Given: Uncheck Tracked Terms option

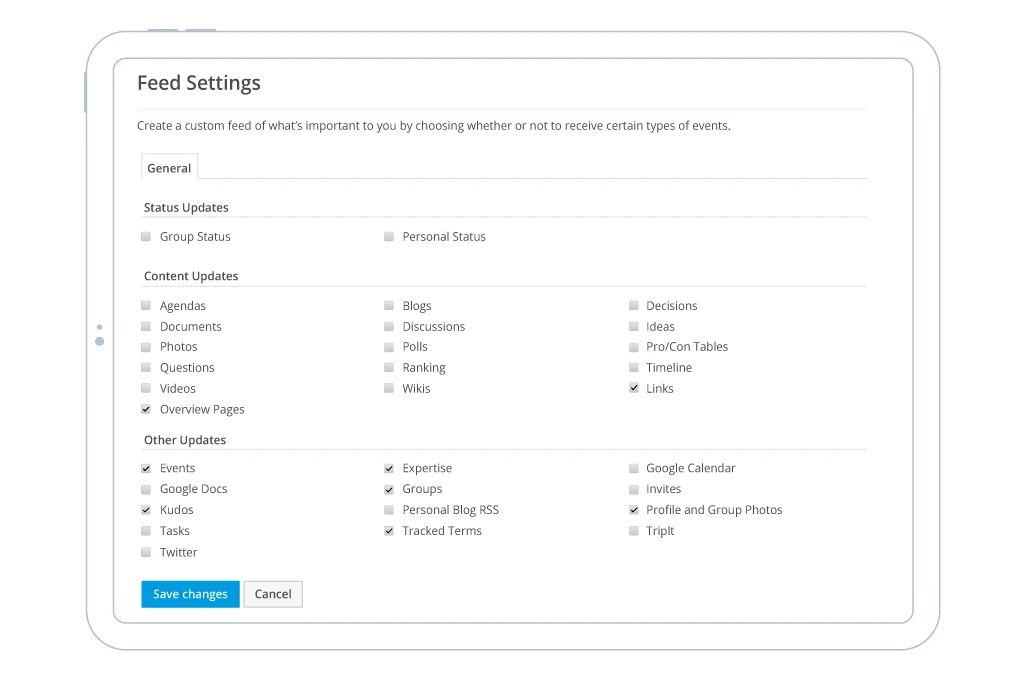Looking at the screenshot, I should point(389,531).
